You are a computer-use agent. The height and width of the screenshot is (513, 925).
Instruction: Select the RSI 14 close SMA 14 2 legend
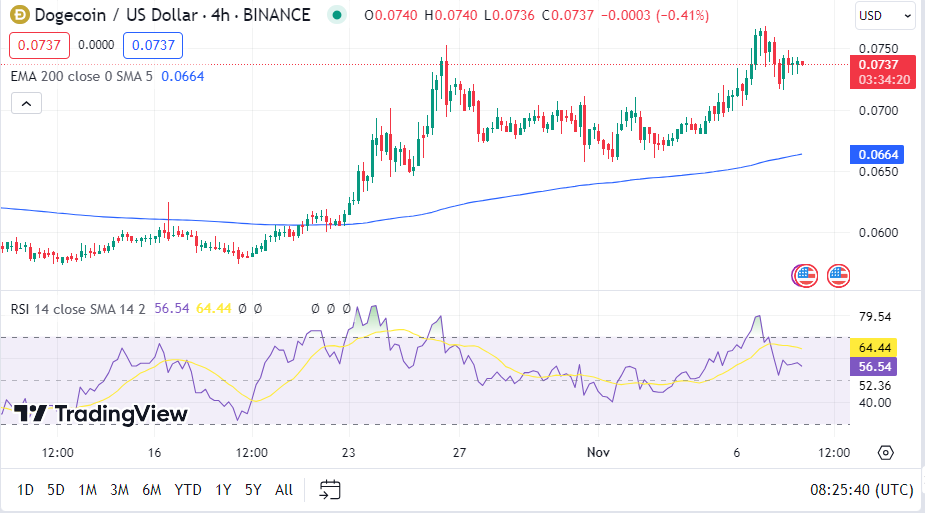click(78, 309)
